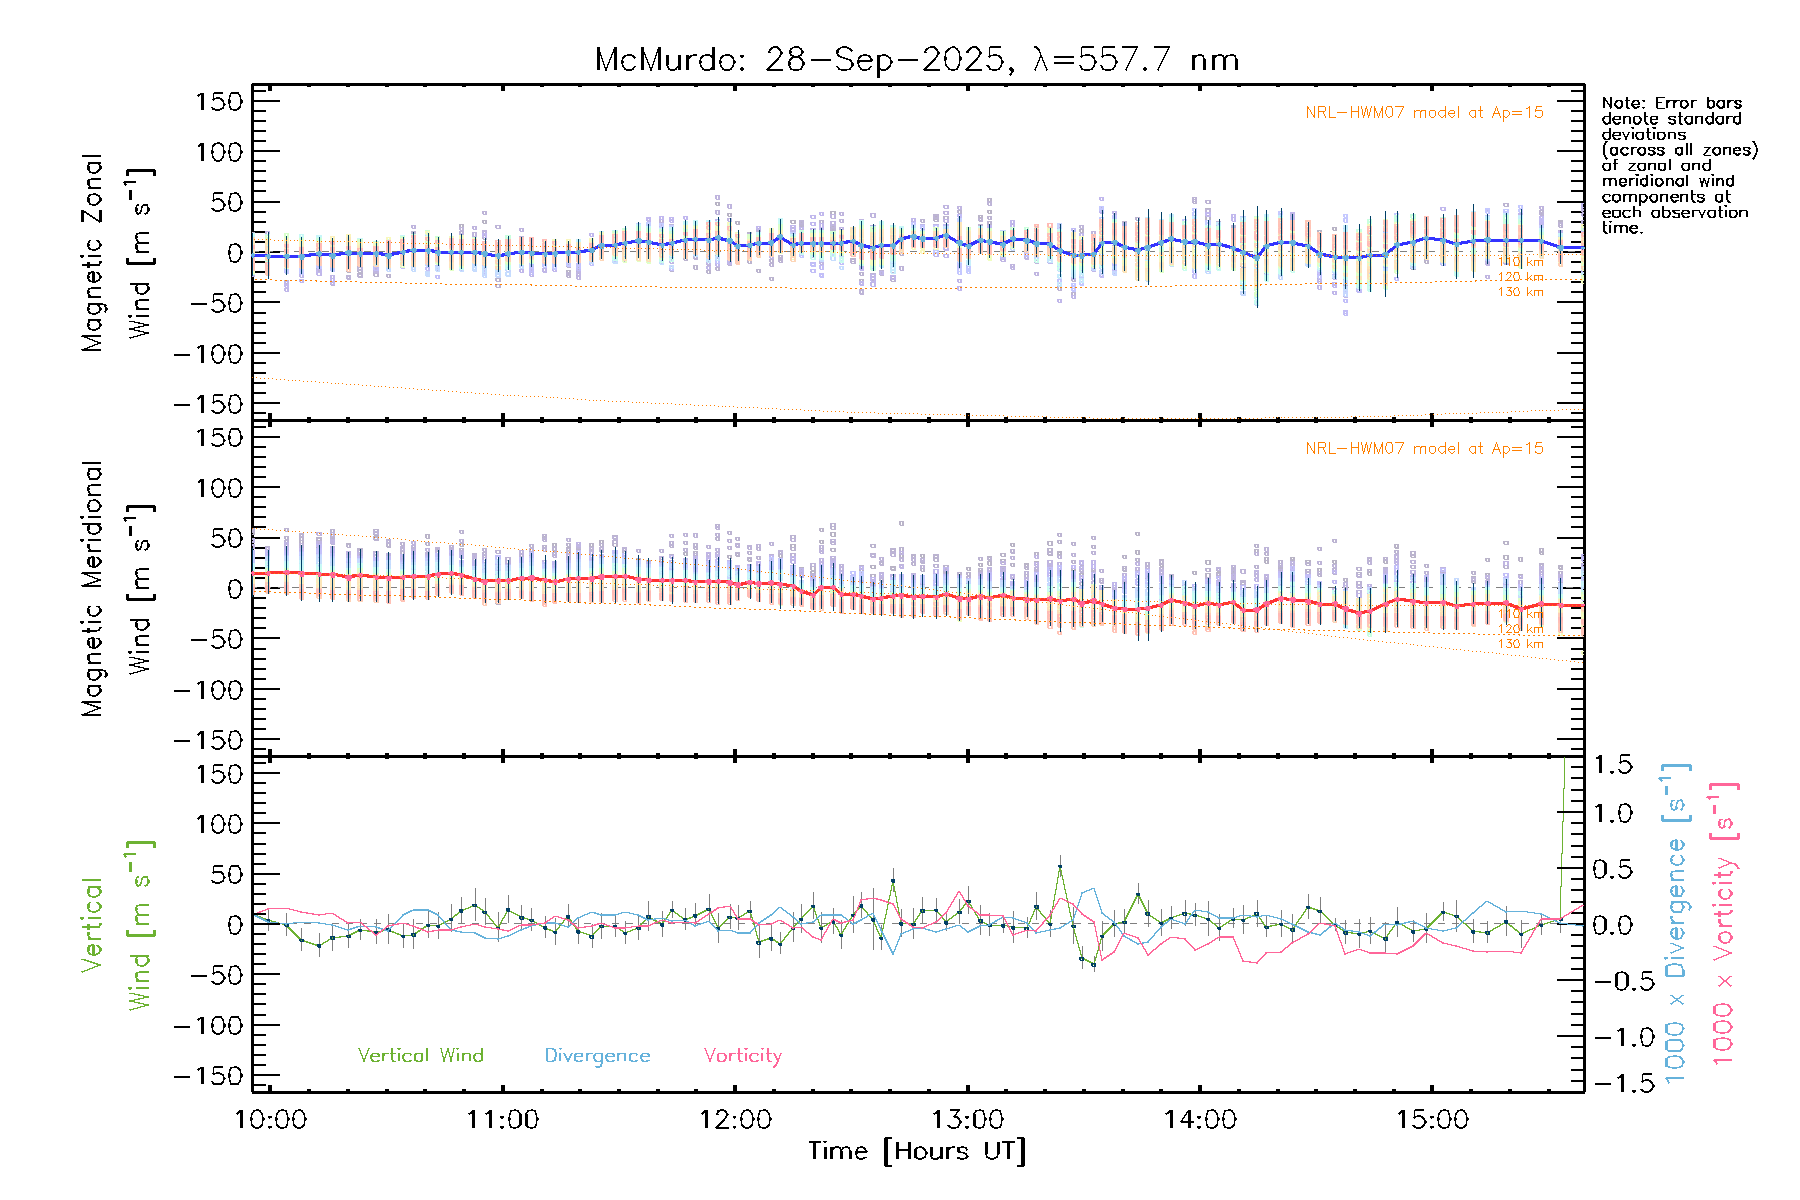The width and height of the screenshot is (1800, 1200).
Task: Click the Vertical Wind legend entry
Action: (x=420, y=1055)
